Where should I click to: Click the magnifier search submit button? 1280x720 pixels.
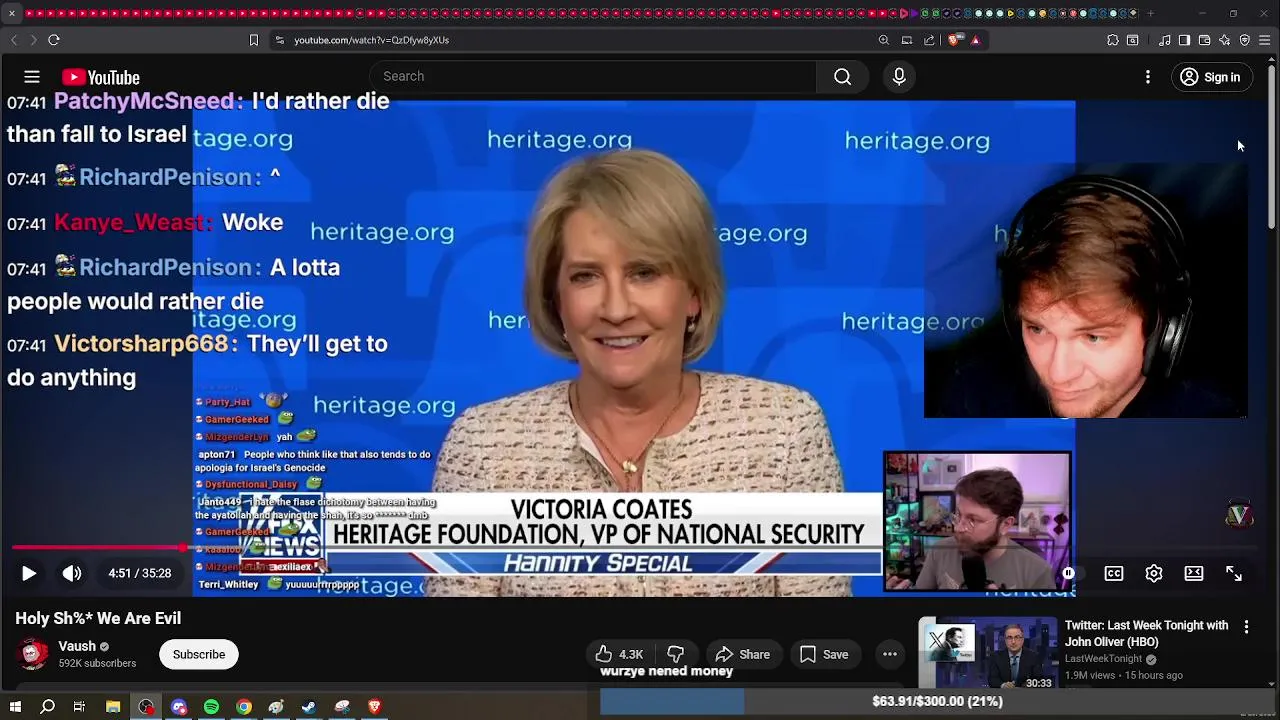[x=843, y=77]
